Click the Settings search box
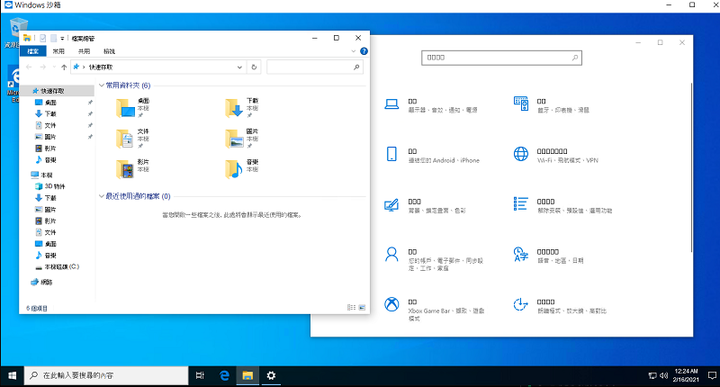The height and width of the screenshot is (387, 720). 501,58
